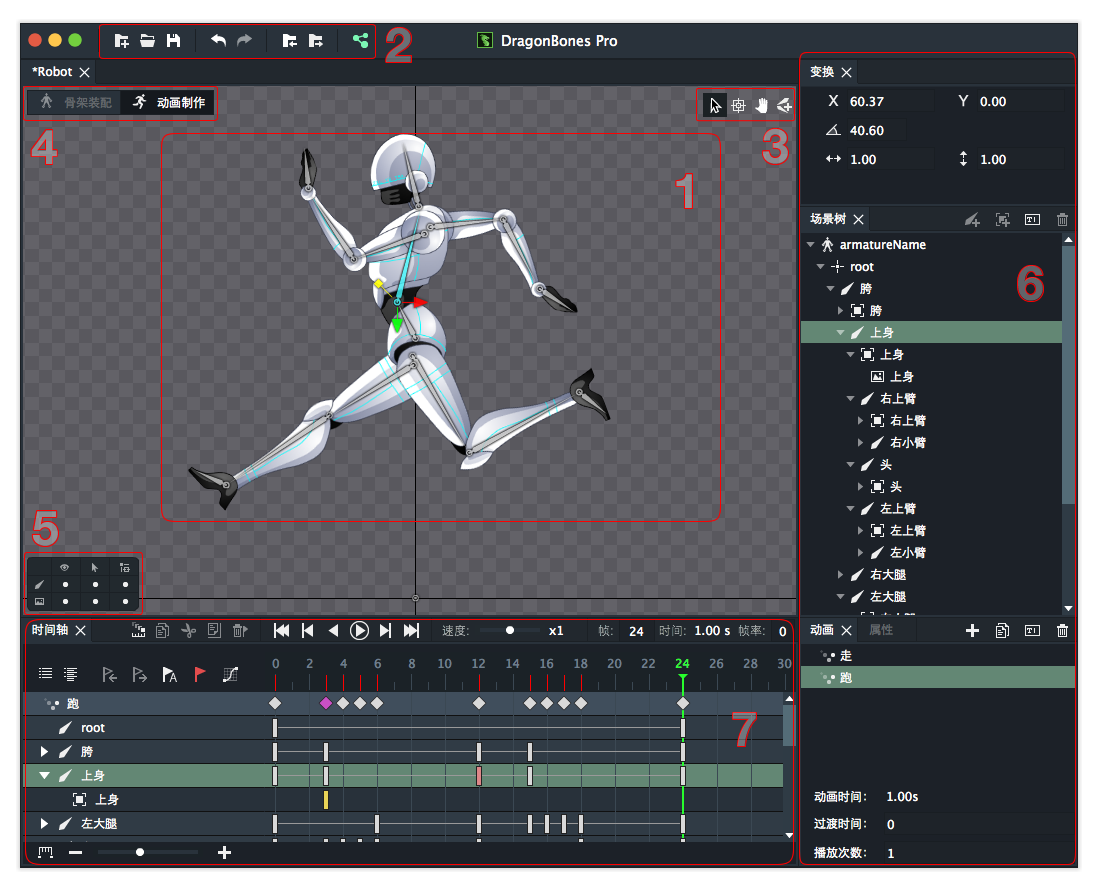Toggle the expand-all list icon in timeline

[71, 674]
